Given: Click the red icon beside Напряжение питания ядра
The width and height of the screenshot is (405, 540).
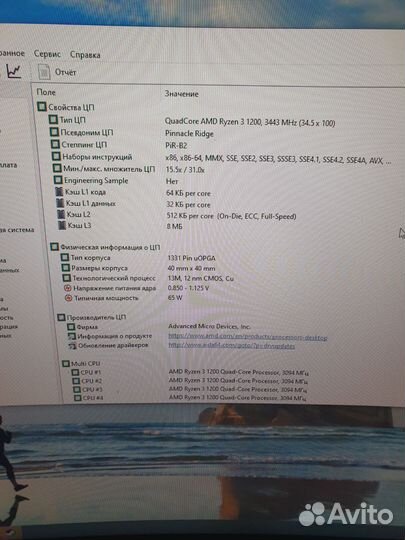Looking at the screenshot, I should 68,288.
